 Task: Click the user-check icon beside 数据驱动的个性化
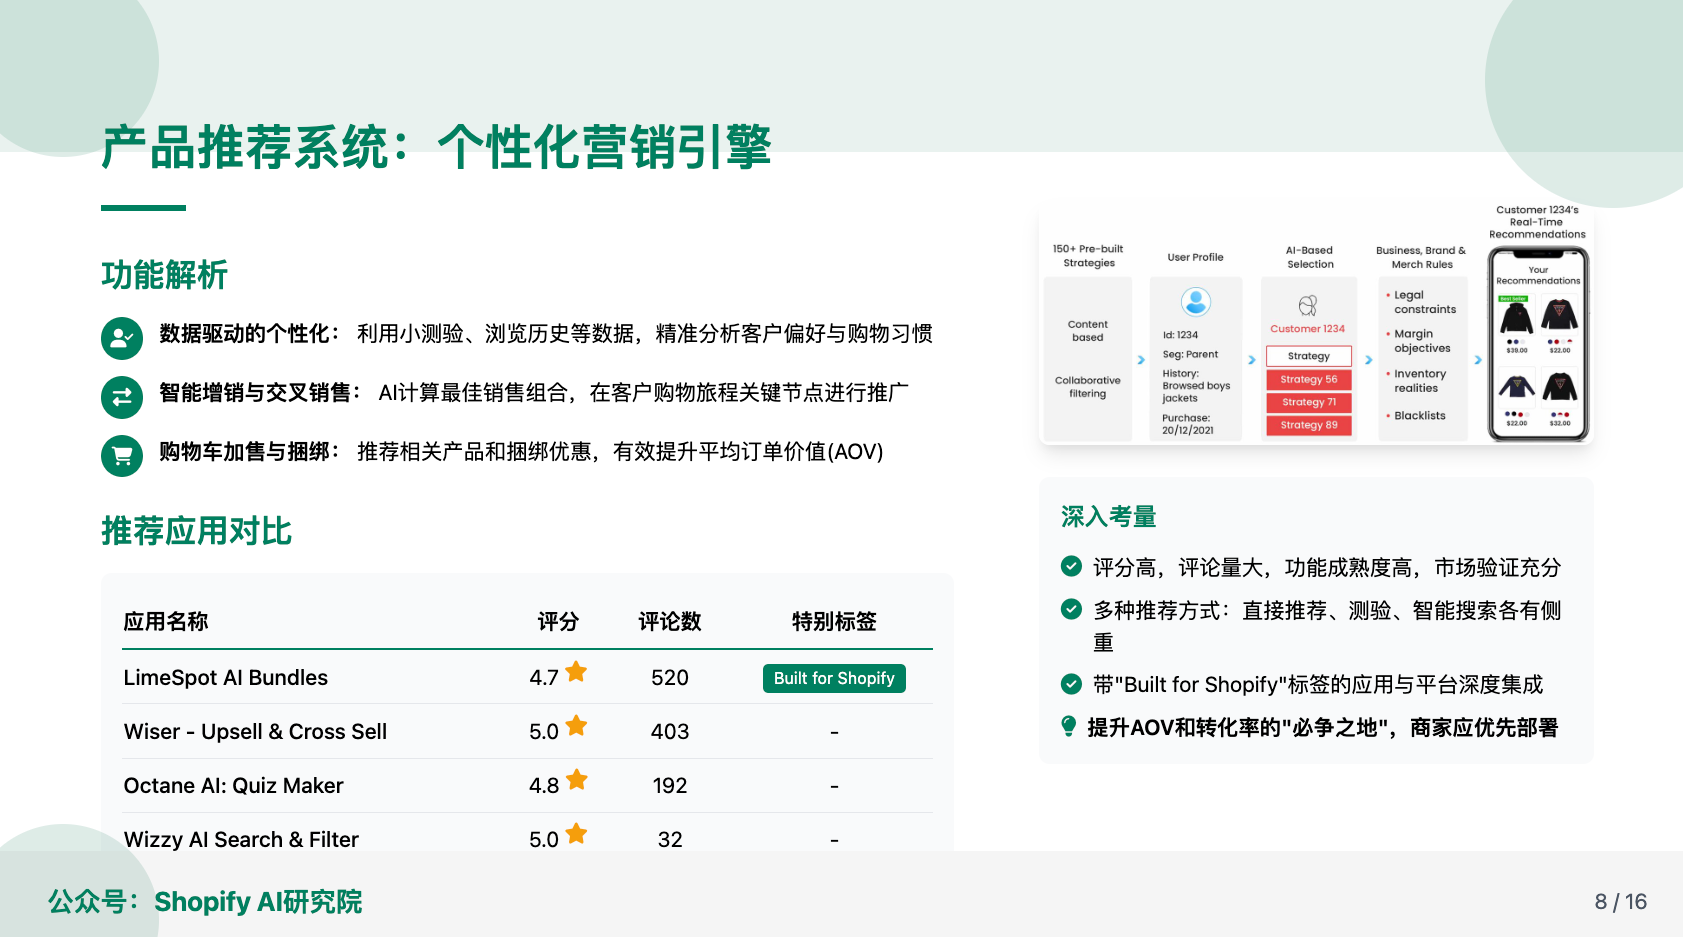(122, 338)
